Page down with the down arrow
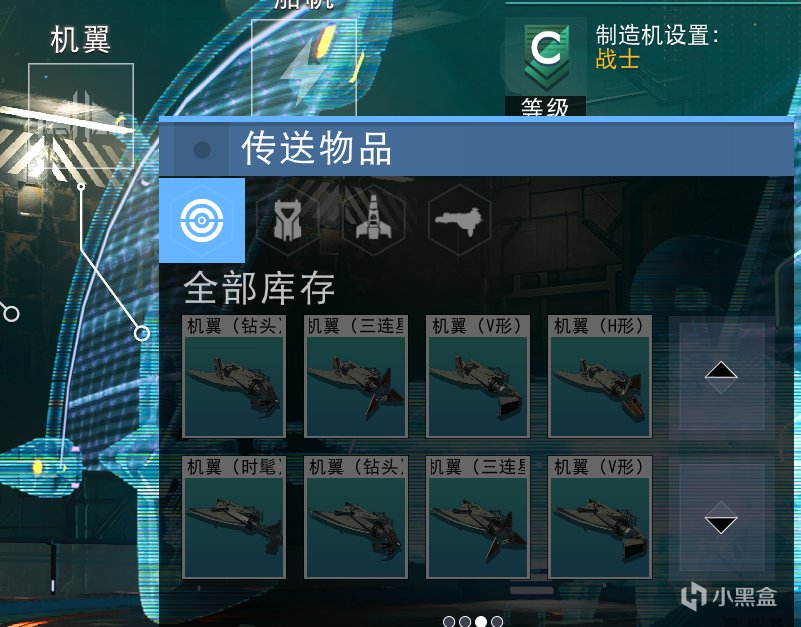Viewport: 801px width, 627px height. click(721, 517)
